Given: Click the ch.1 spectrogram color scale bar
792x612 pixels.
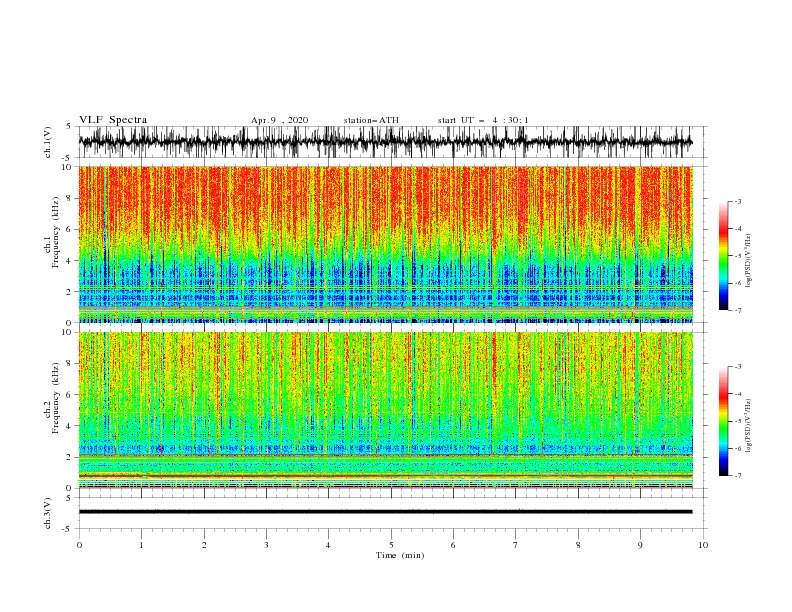Looking at the screenshot, I should click(x=723, y=256).
